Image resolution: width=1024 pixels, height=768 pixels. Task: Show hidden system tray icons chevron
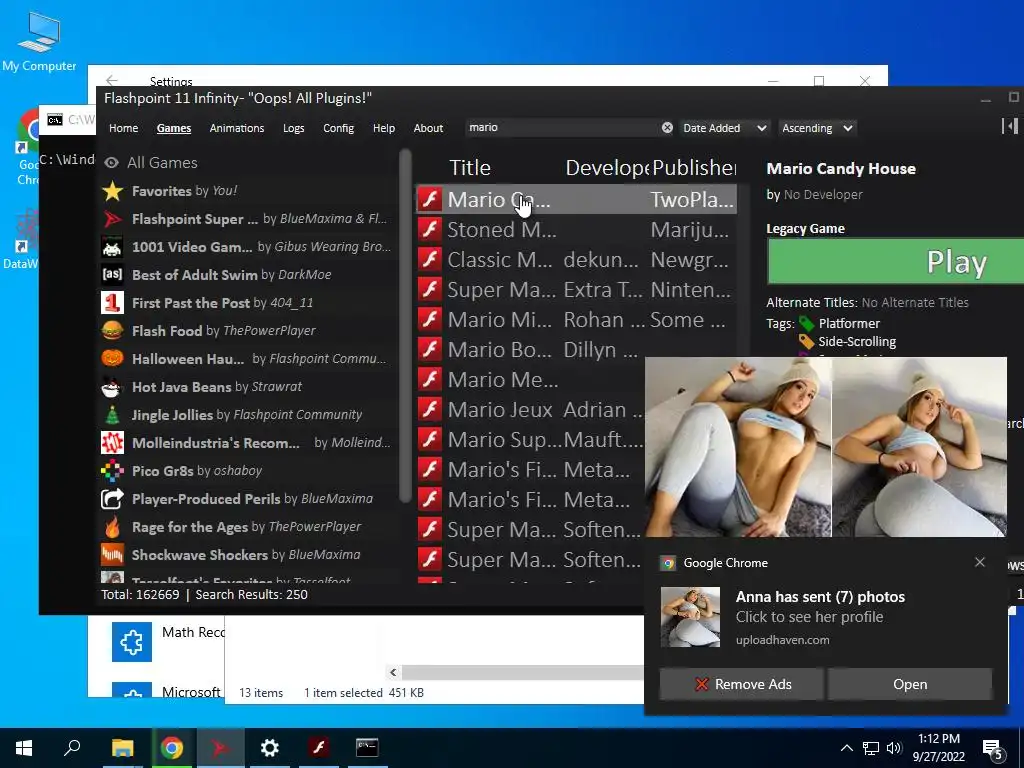pyautogui.click(x=846, y=748)
